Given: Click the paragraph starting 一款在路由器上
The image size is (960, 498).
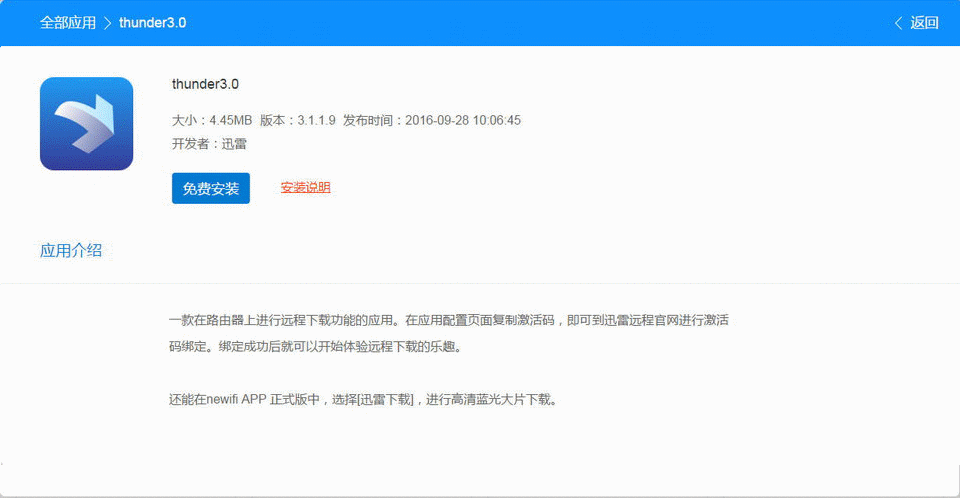Looking at the screenshot, I should [449, 333].
